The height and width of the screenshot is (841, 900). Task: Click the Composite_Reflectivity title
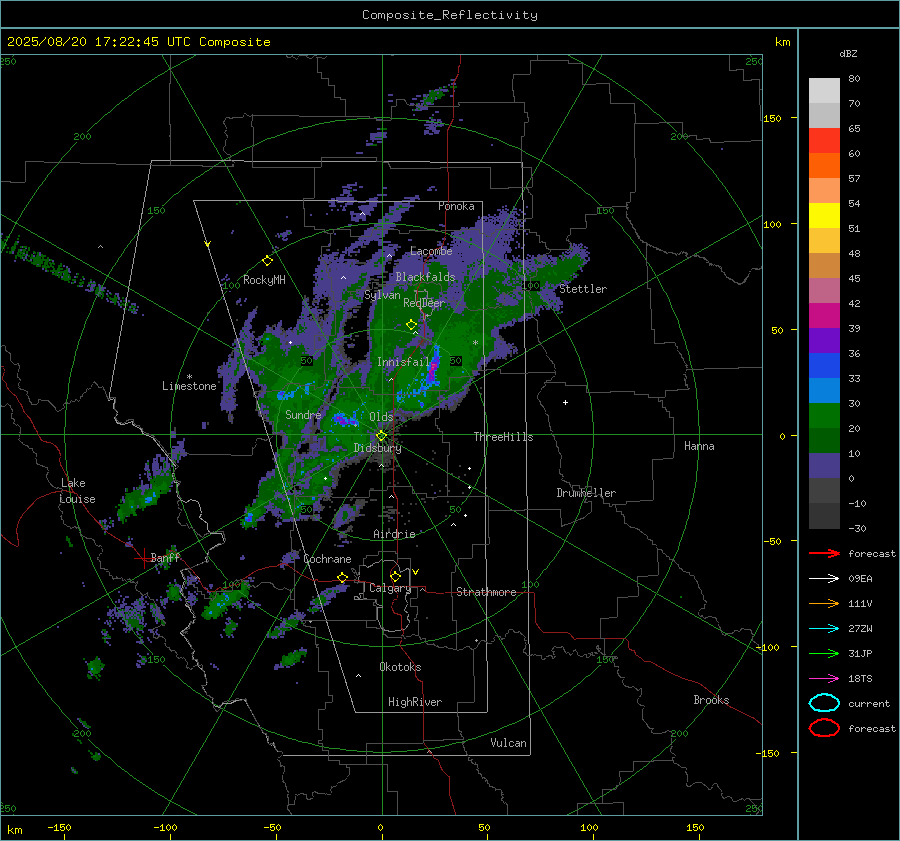click(x=449, y=15)
